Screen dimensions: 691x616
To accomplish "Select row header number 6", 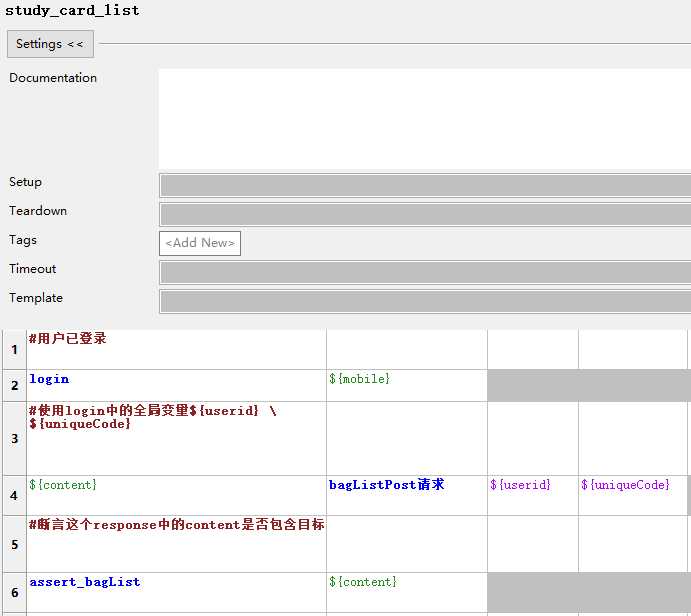I will coord(15,593).
